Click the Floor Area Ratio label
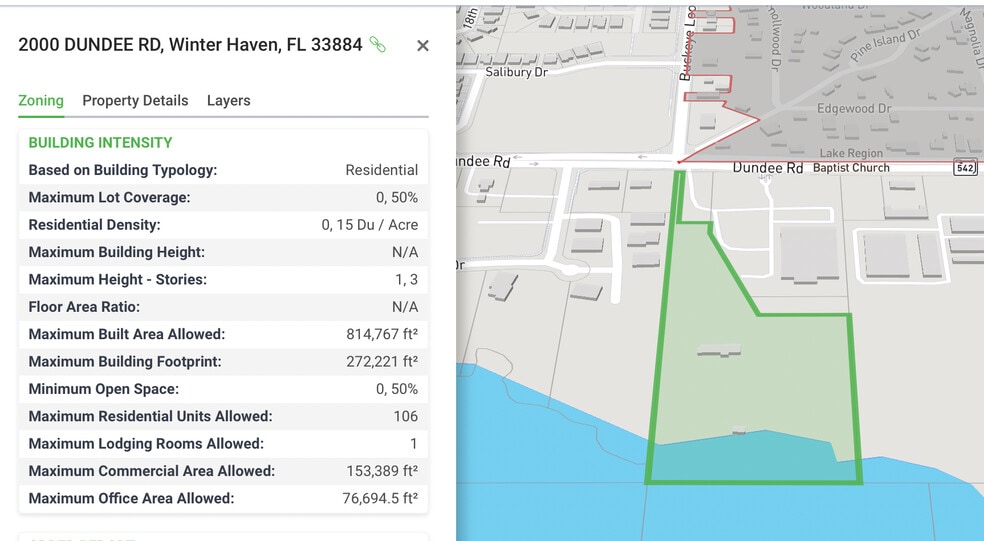The width and height of the screenshot is (984, 541). [x=84, y=307]
